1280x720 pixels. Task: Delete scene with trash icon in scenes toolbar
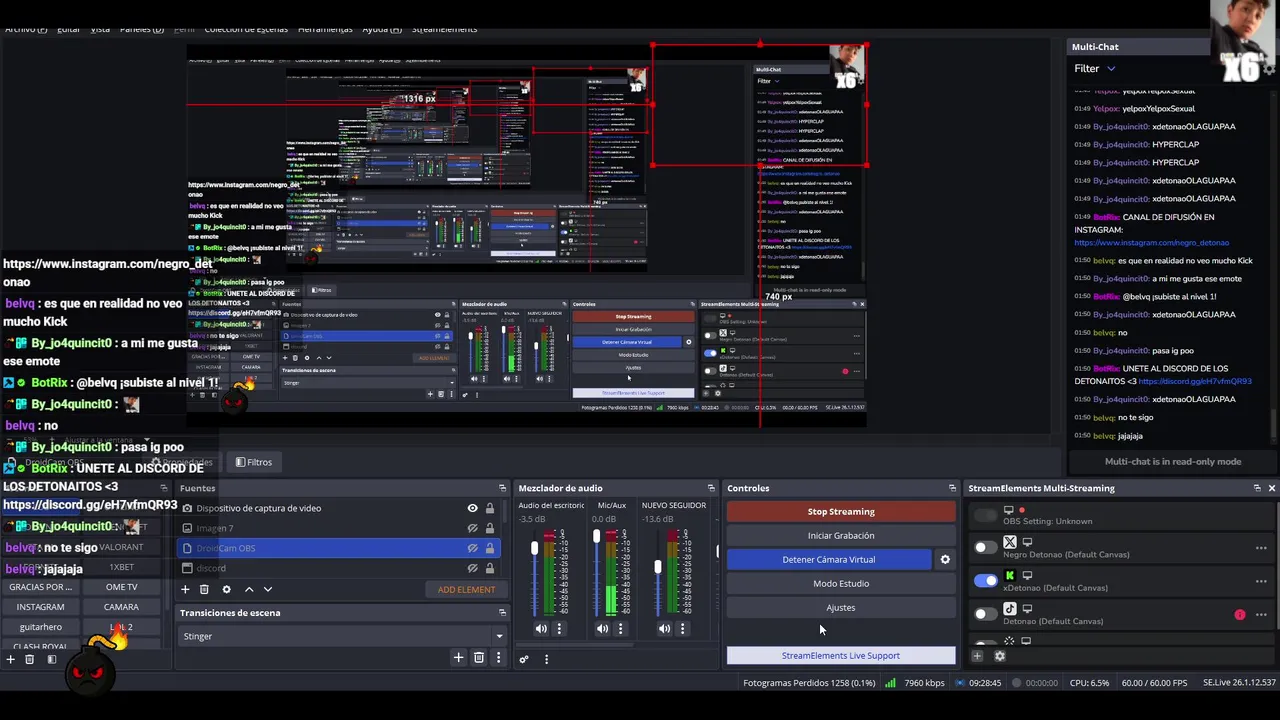click(29, 659)
